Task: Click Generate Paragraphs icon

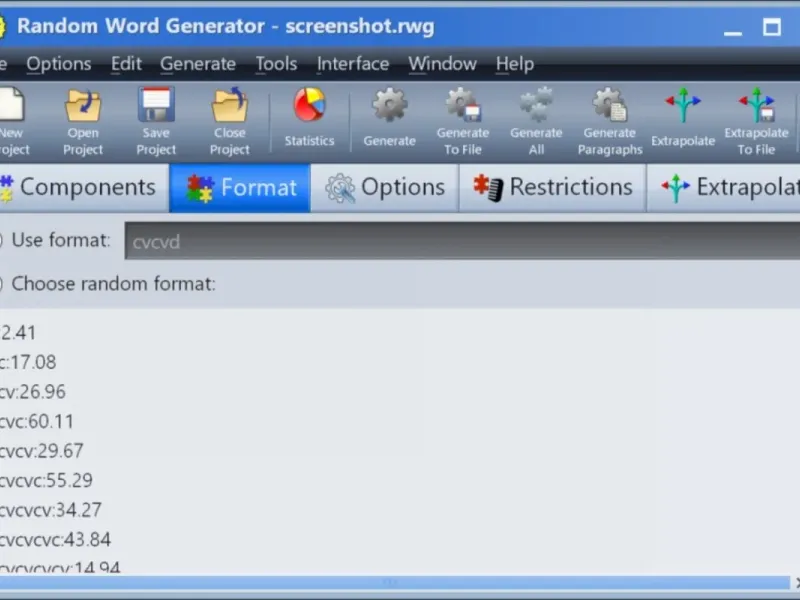Action: [610, 105]
